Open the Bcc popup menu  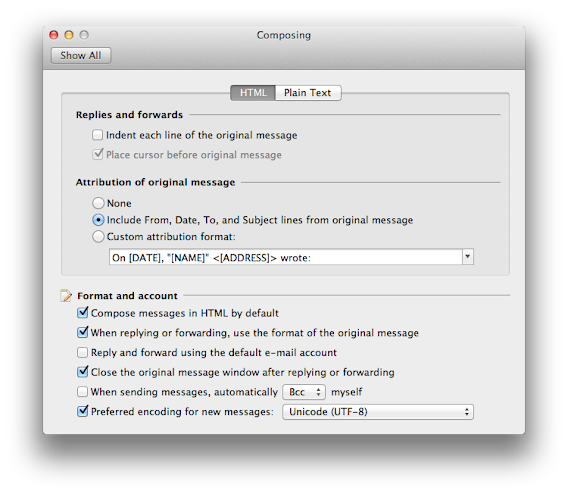304,392
